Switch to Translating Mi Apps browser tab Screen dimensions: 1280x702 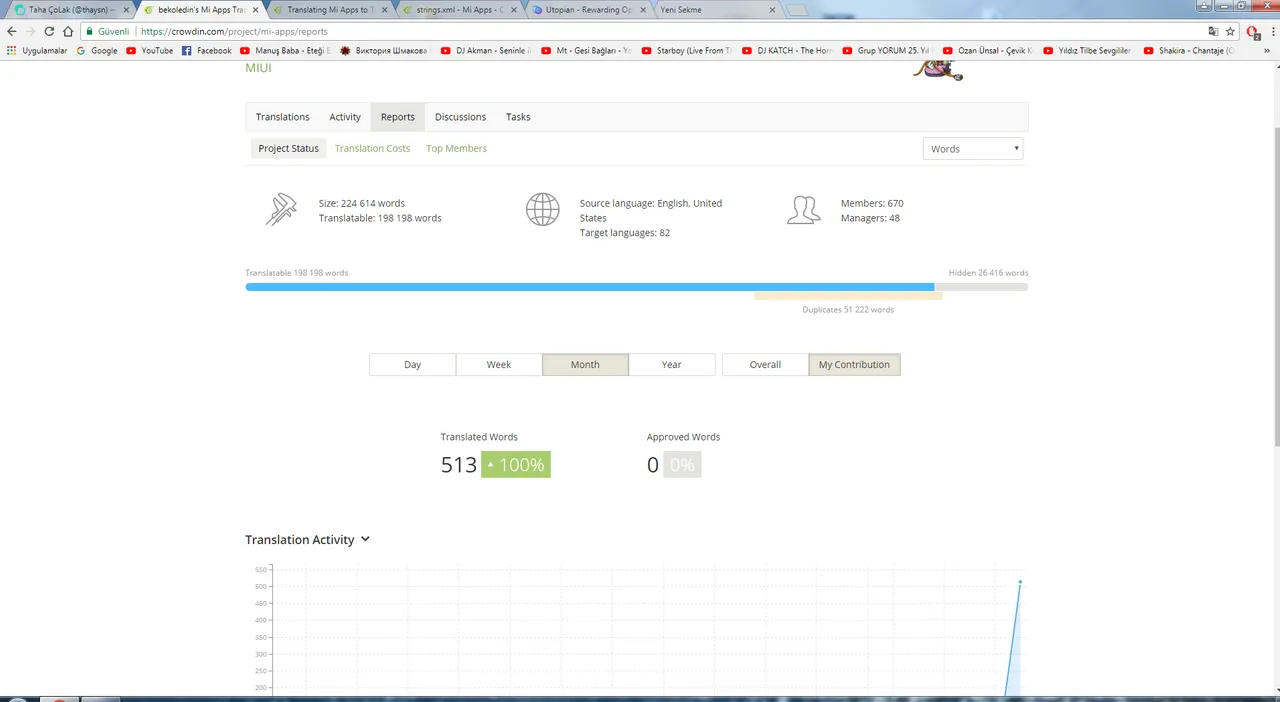pos(330,10)
